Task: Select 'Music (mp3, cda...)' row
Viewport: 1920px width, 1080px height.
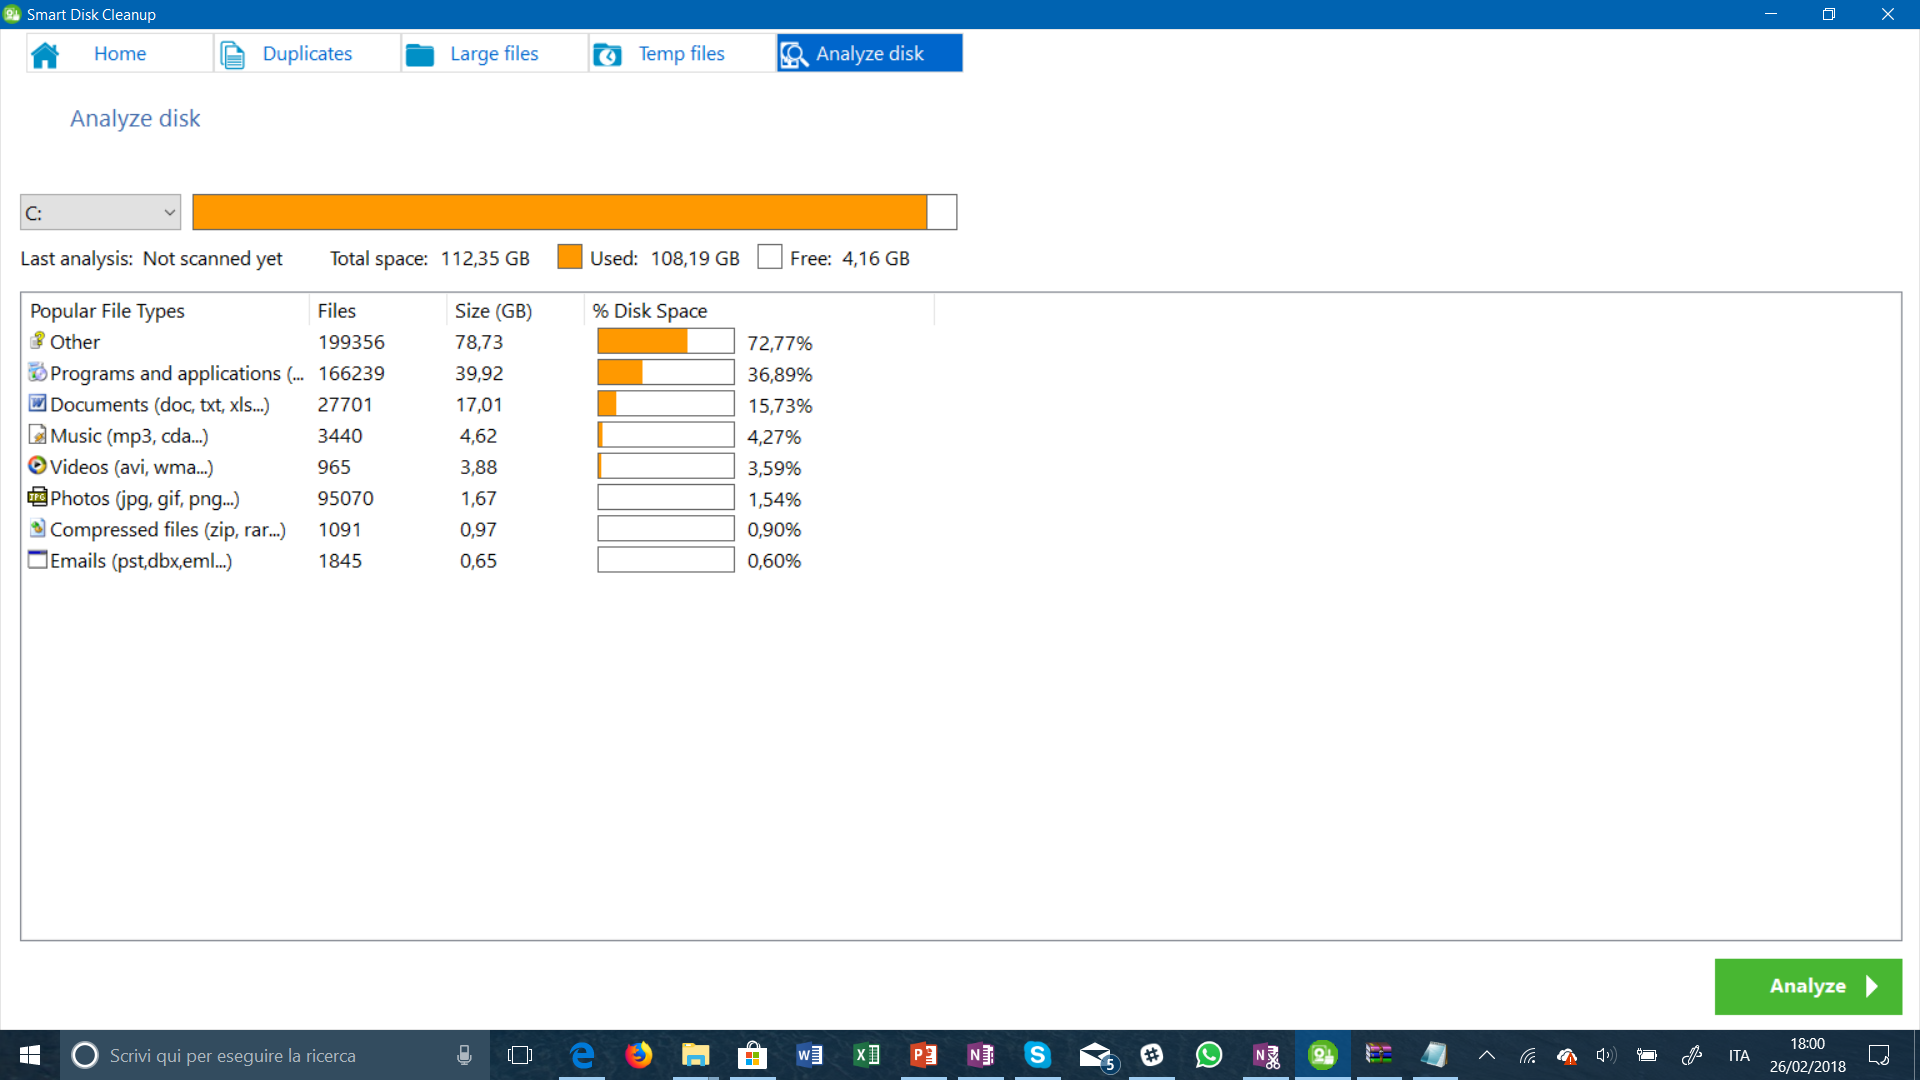Action: pyautogui.click(x=129, y=436)
